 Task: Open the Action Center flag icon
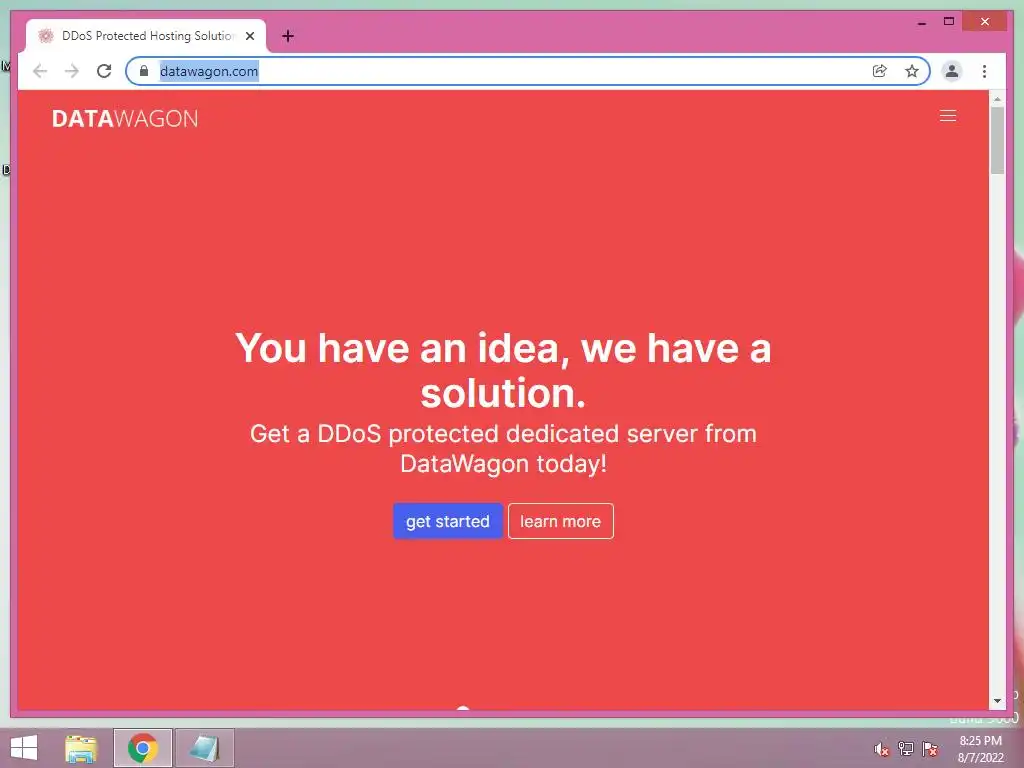(930, 749)
